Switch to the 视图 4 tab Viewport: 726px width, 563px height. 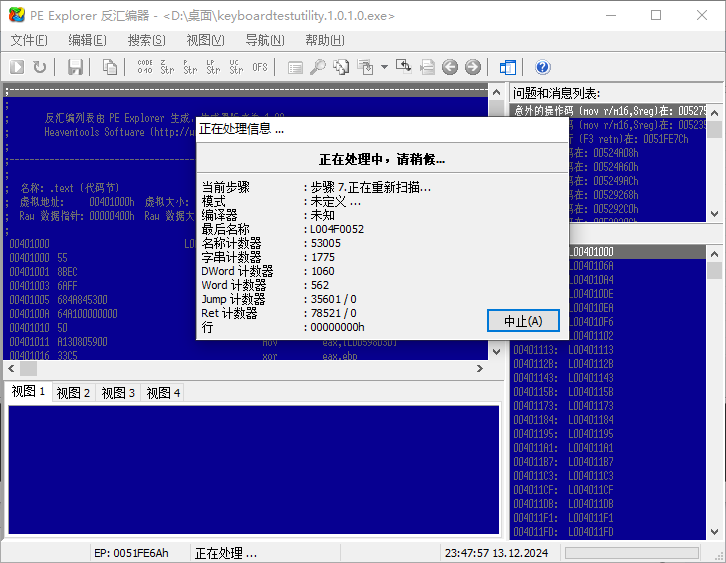point(163,393)
